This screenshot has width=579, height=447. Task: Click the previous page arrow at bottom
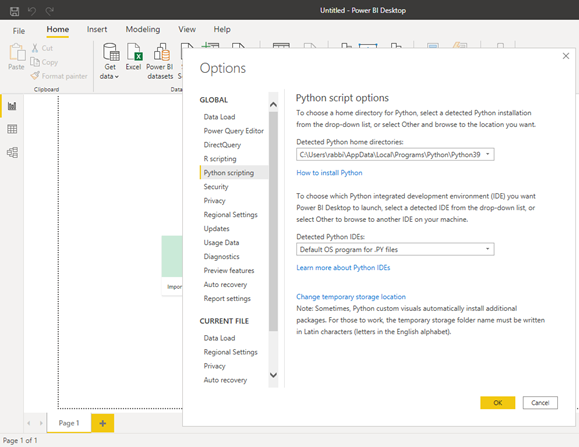click(x=29, y=423)
